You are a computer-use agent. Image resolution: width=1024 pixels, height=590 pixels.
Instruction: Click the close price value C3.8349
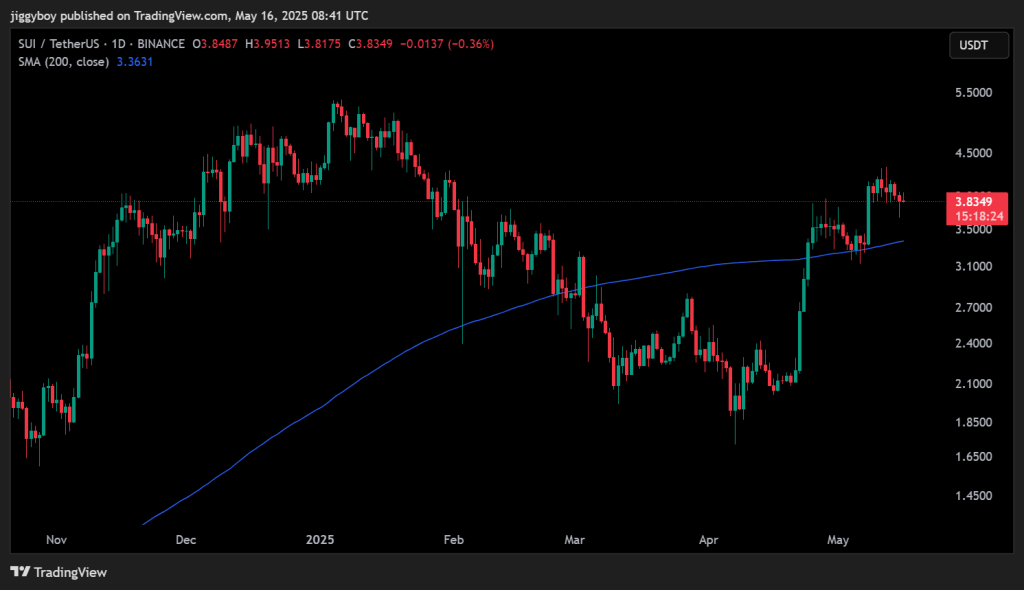(370, 44)
